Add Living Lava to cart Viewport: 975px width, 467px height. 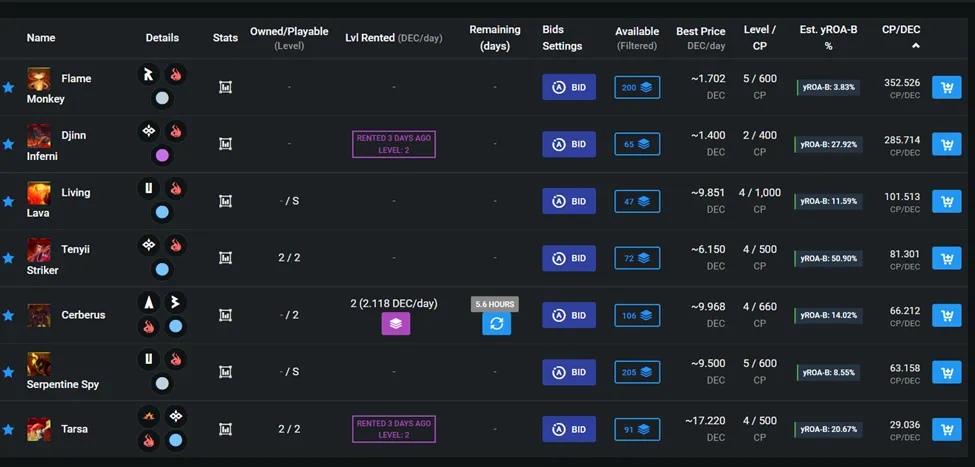pyautogui.click(x=946, y=201)
